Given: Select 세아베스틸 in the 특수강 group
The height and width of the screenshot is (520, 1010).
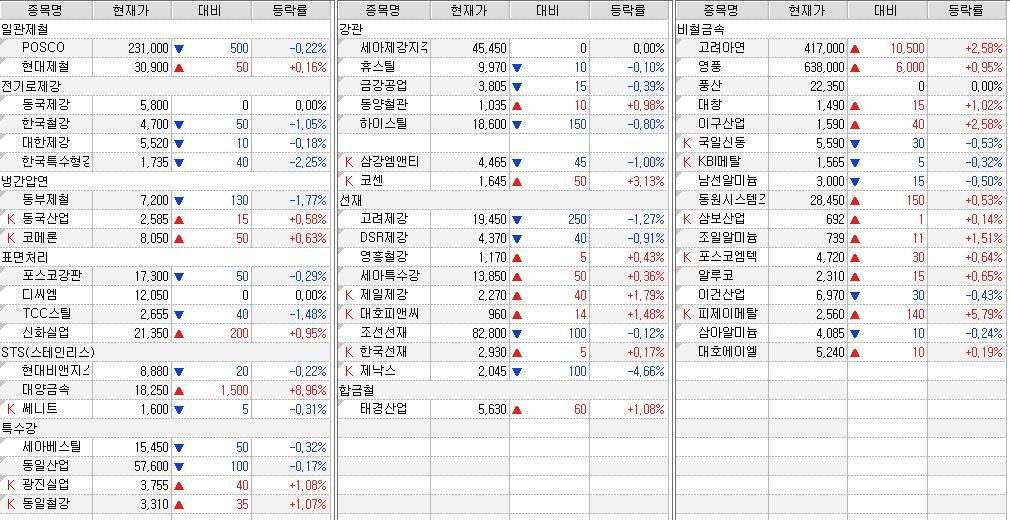Looking at the screenshot, I should click(52, 447).
